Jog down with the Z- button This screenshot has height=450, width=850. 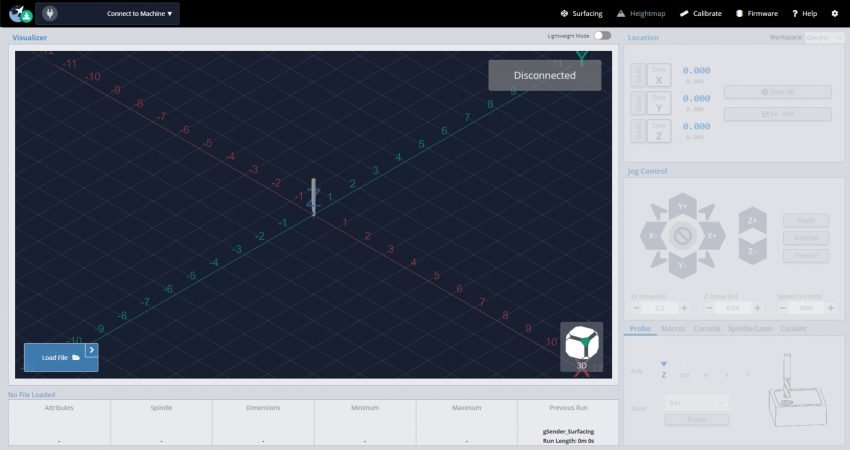753,250
